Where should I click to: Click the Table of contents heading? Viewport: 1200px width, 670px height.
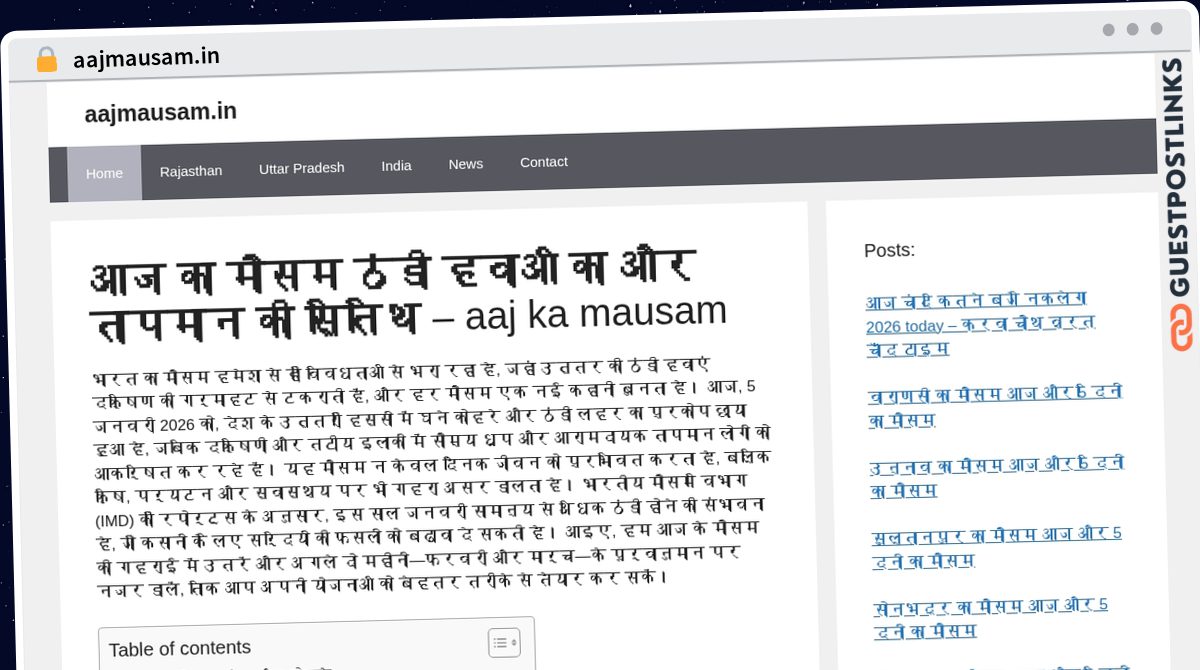click(180, 648)
